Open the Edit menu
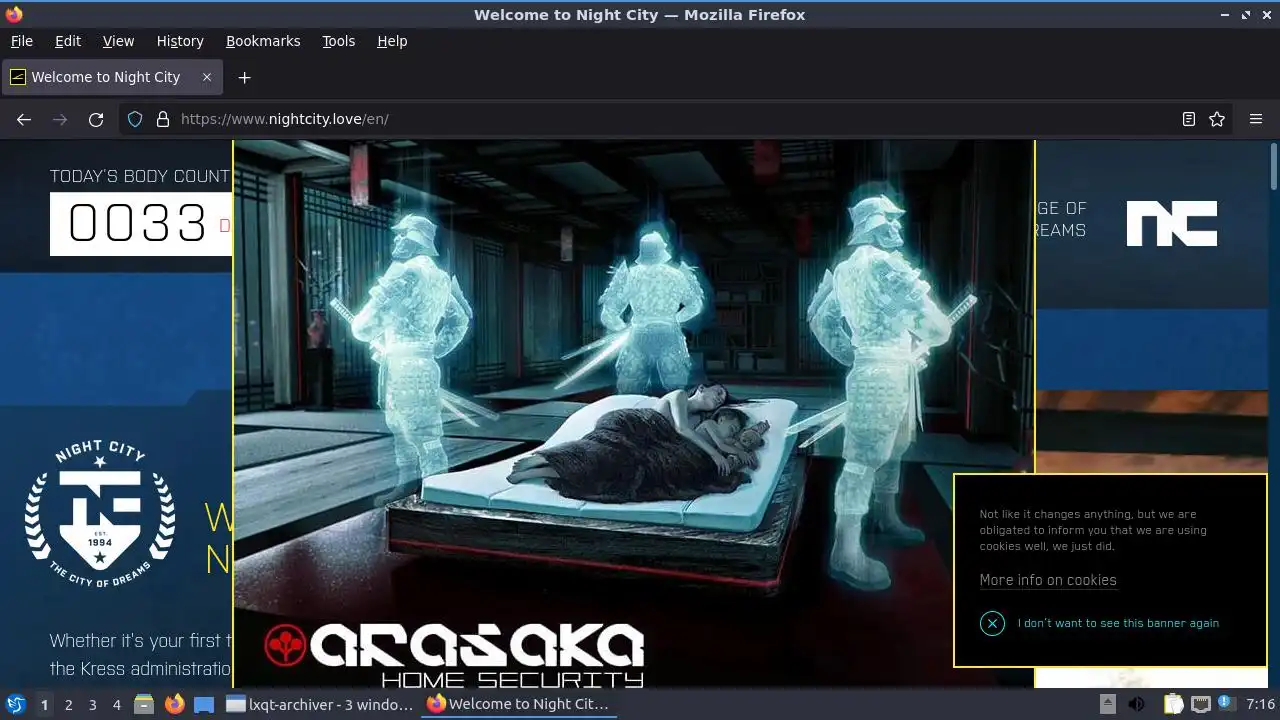The width and height of the screenshot is (1280, 720). tap(68, 41)
